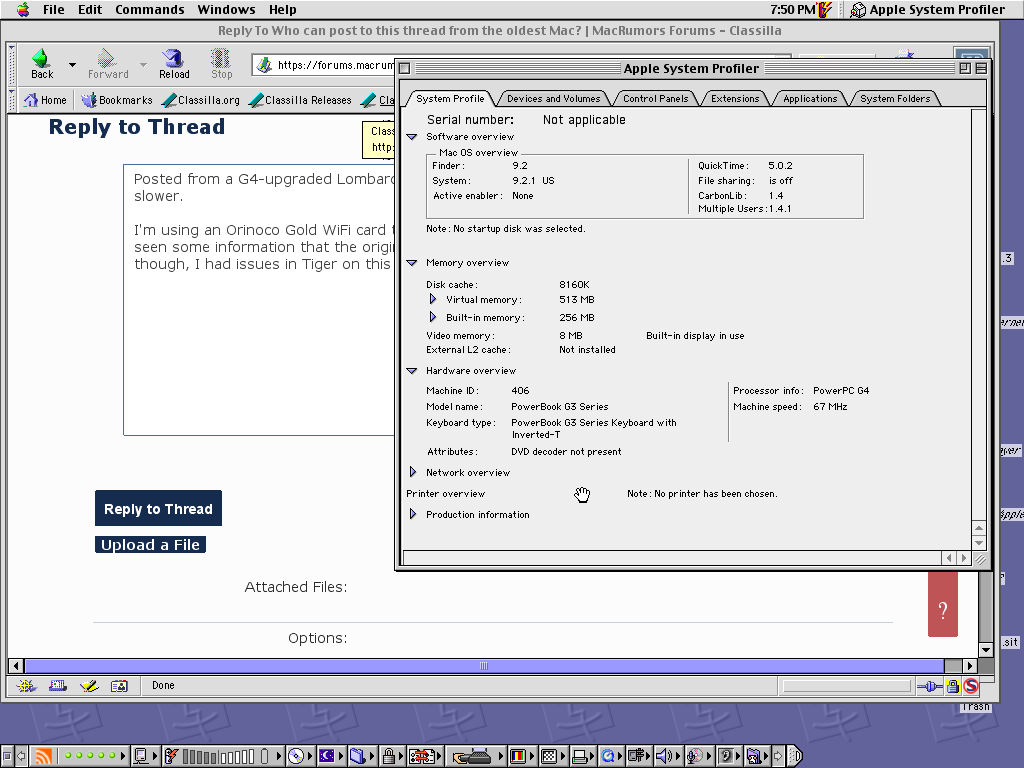The width and height of the screenshot is (1024, 768).
Task: Click the Stop loading icon
Action: (221, 59)
